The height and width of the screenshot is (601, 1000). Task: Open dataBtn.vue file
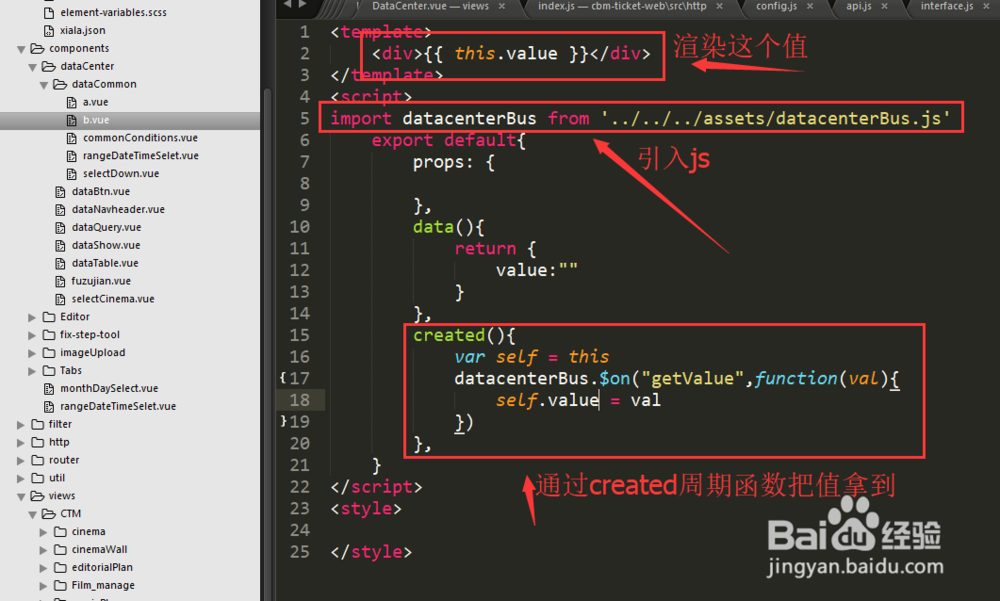pos(100,191)
